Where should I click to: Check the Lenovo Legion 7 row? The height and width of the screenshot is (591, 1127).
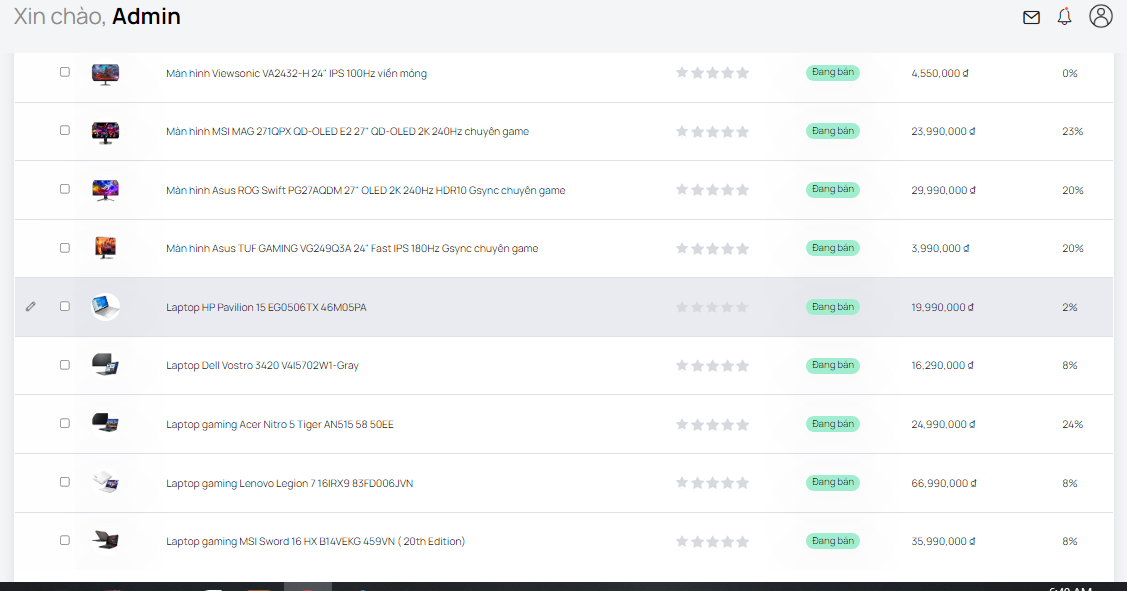point(65,482)
